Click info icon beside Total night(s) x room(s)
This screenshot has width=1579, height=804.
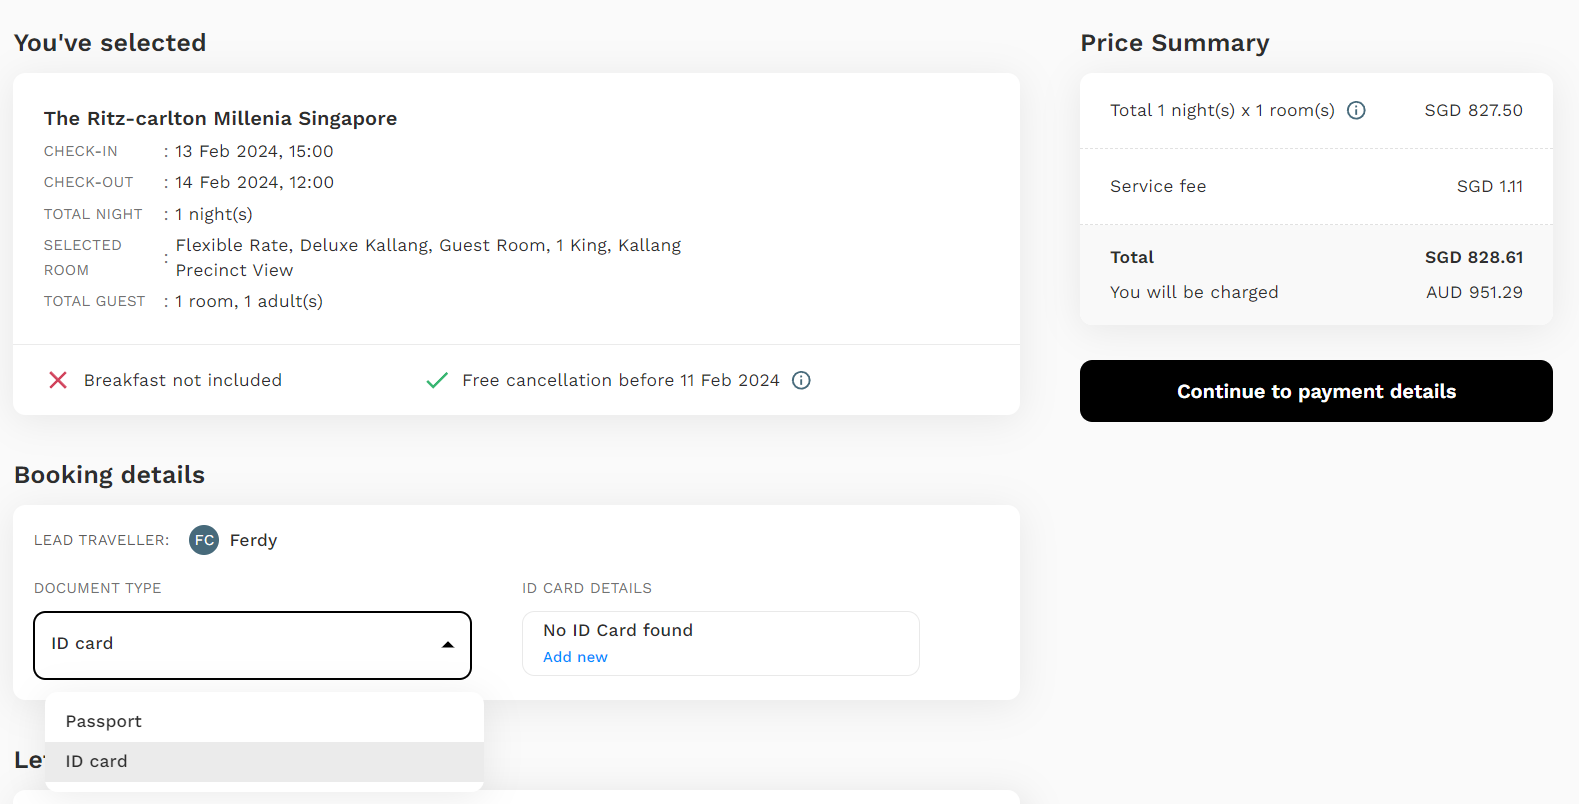click(x=1356, y=110)
